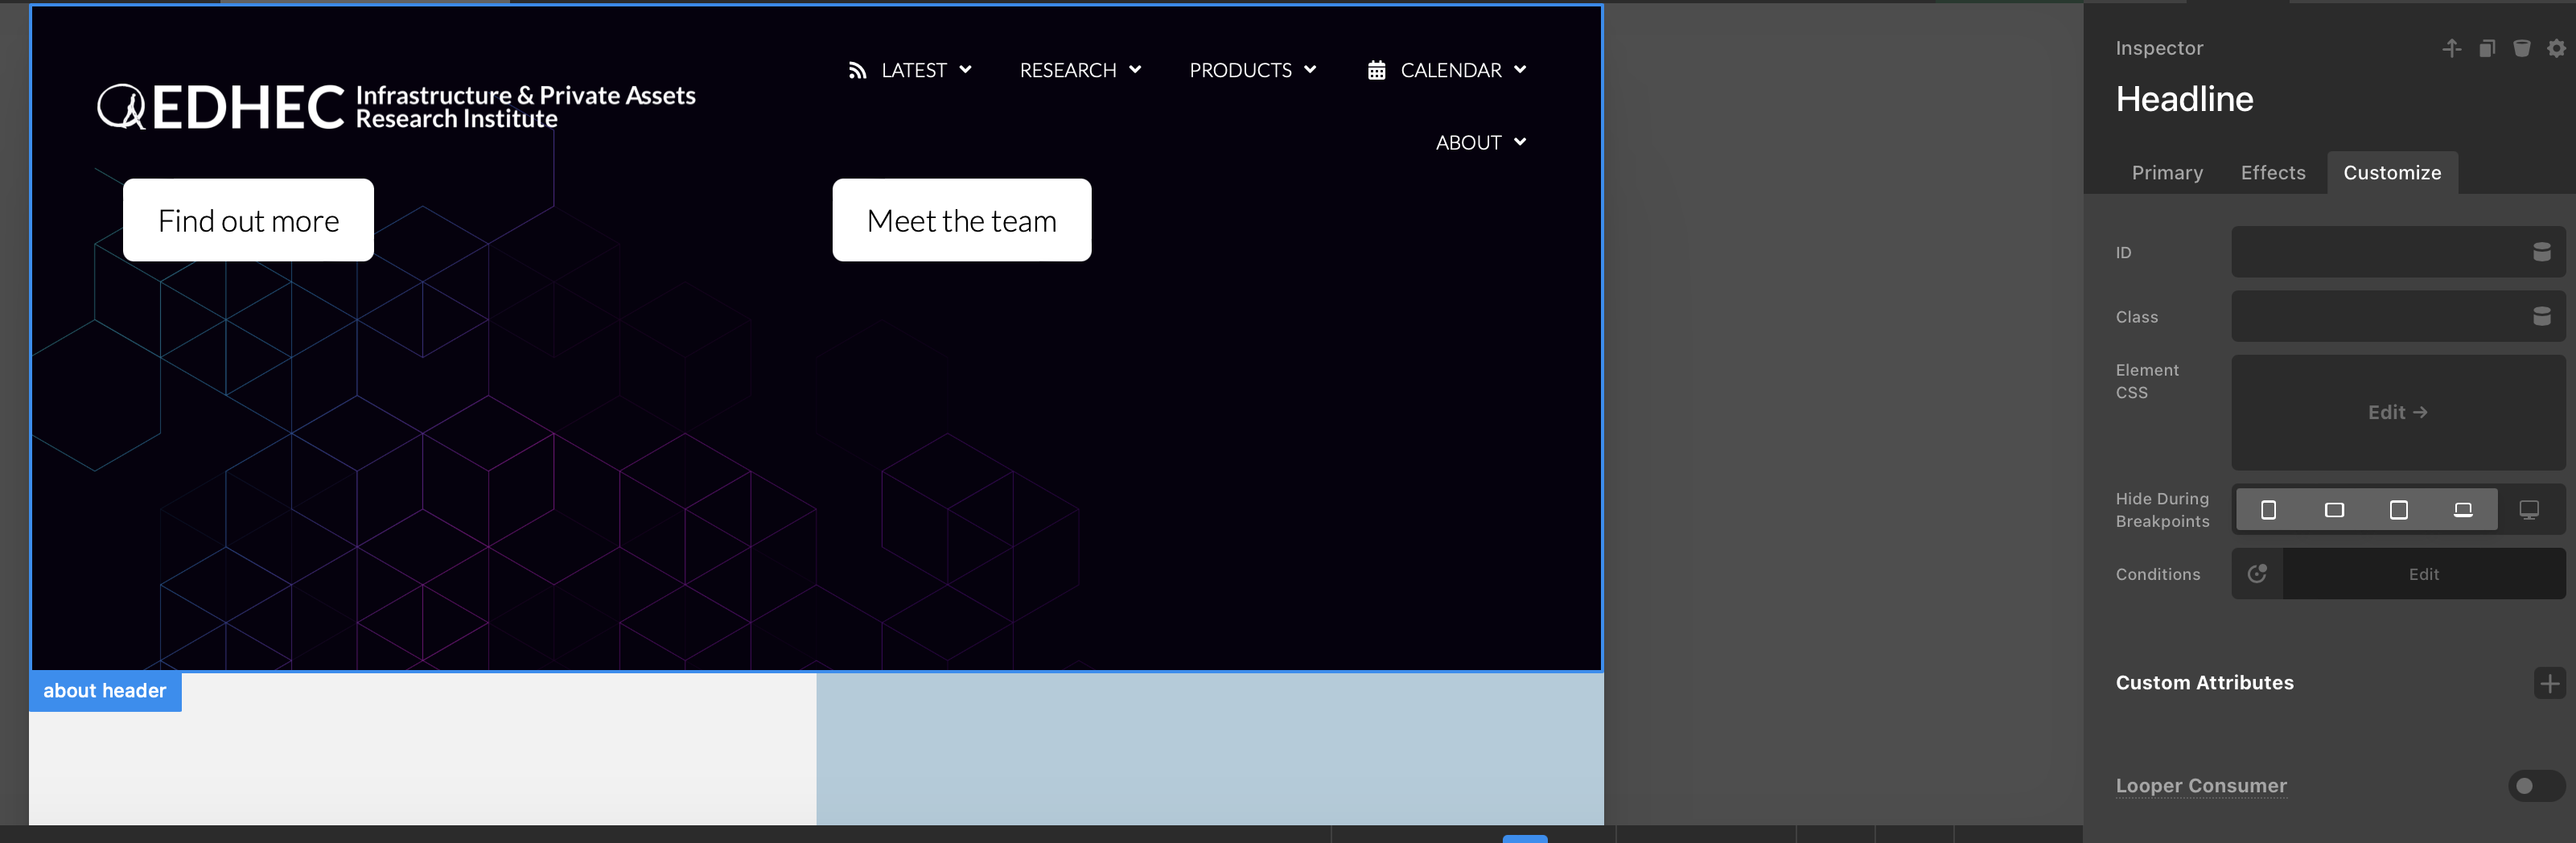Click dynamic content icon in Class field
The height and width of the screenshot is (843, 2576).
(2541, 317)
